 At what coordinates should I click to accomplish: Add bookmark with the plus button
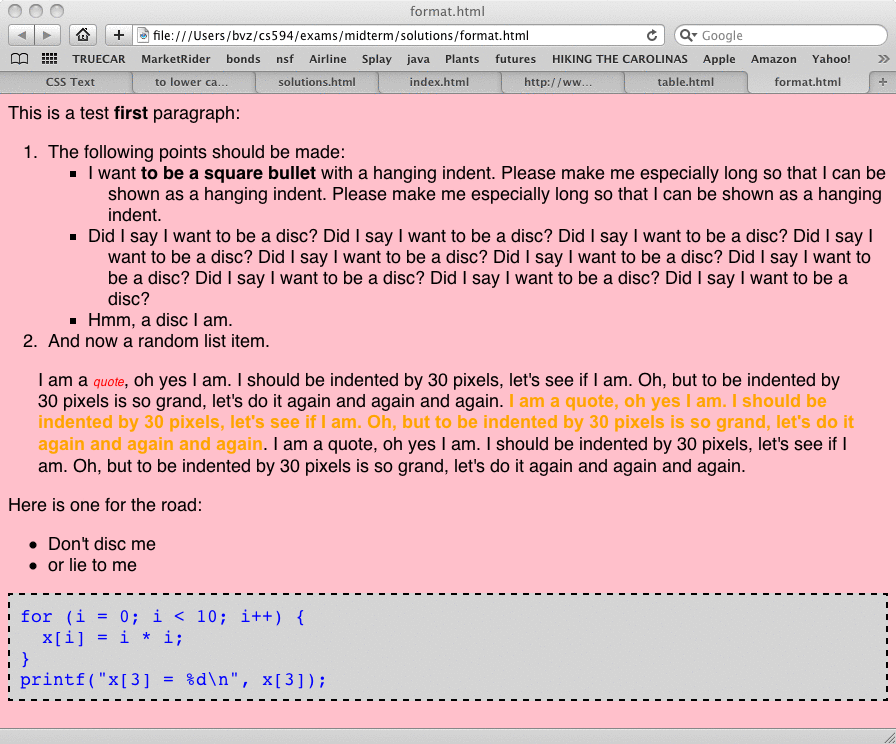pyautogui.click(x=118, y=35)
